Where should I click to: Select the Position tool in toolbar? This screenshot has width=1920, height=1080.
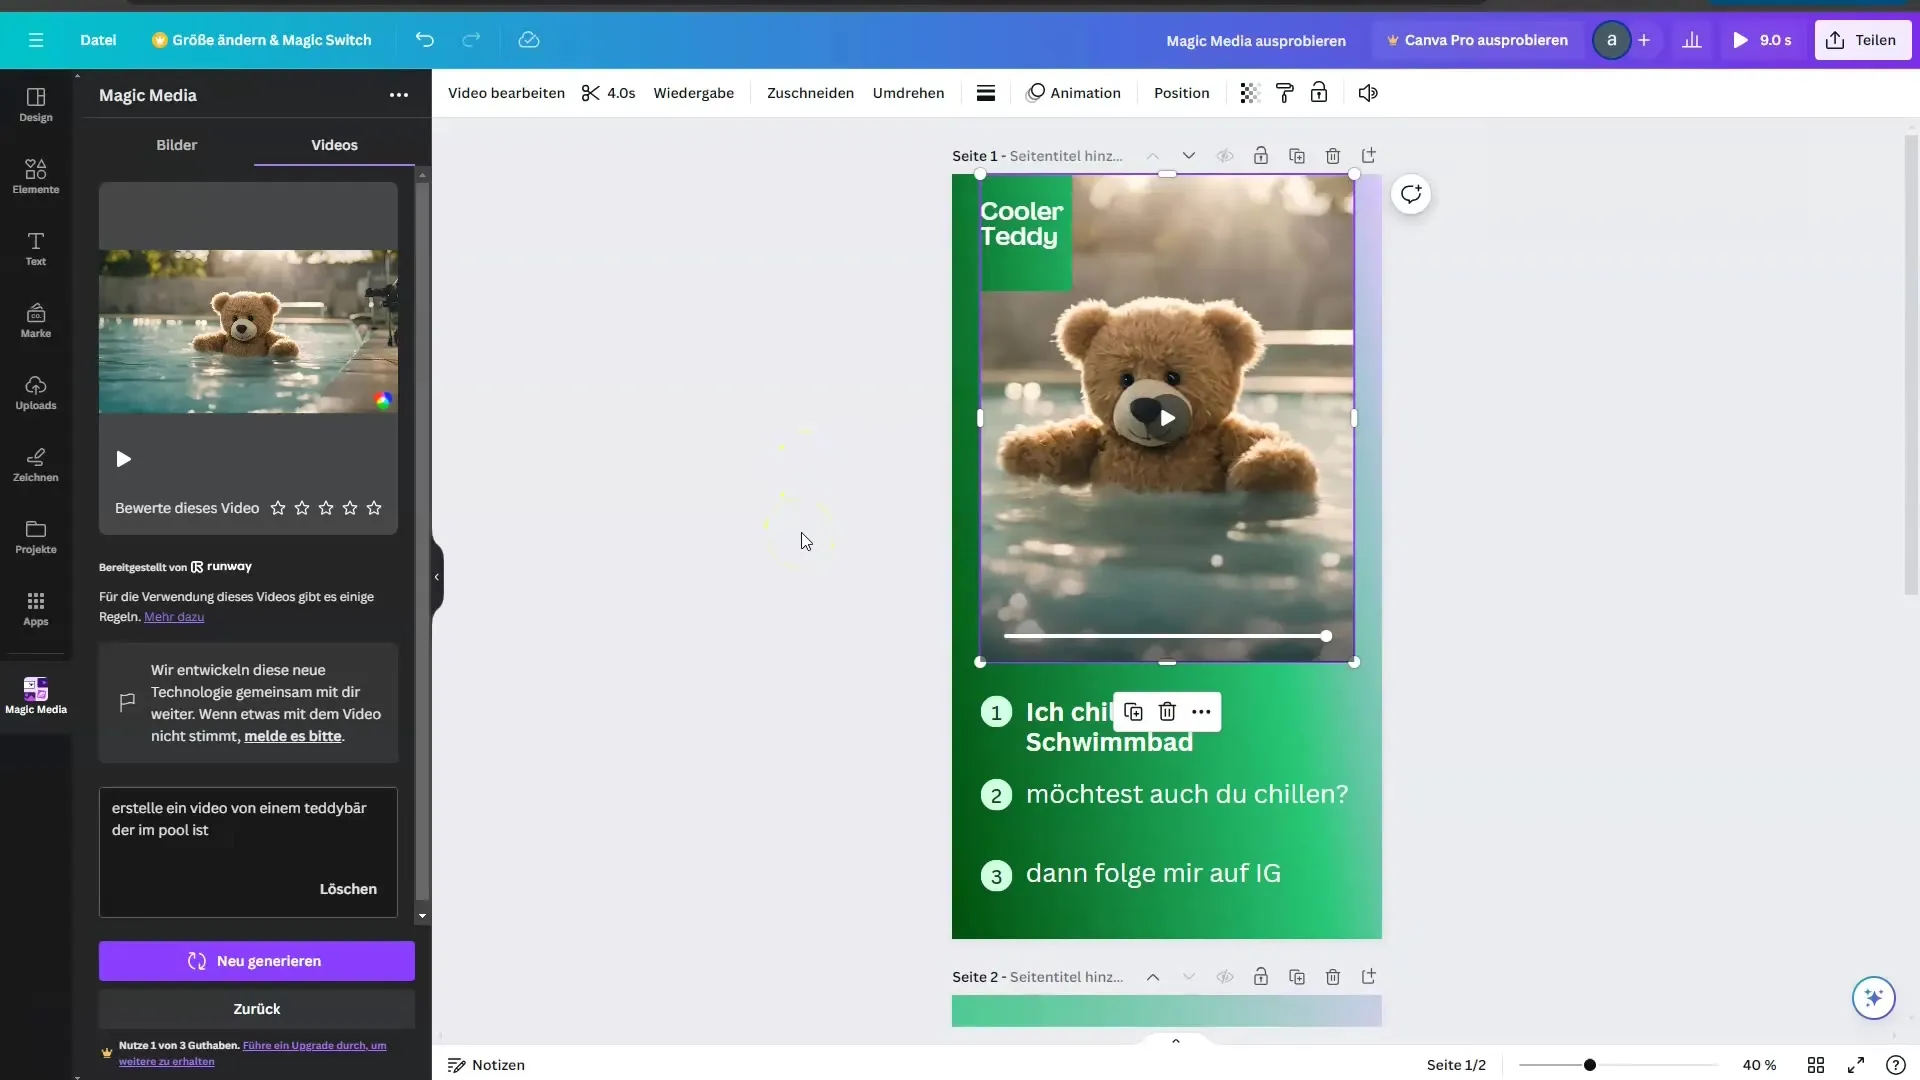[x=1182, y=92]
